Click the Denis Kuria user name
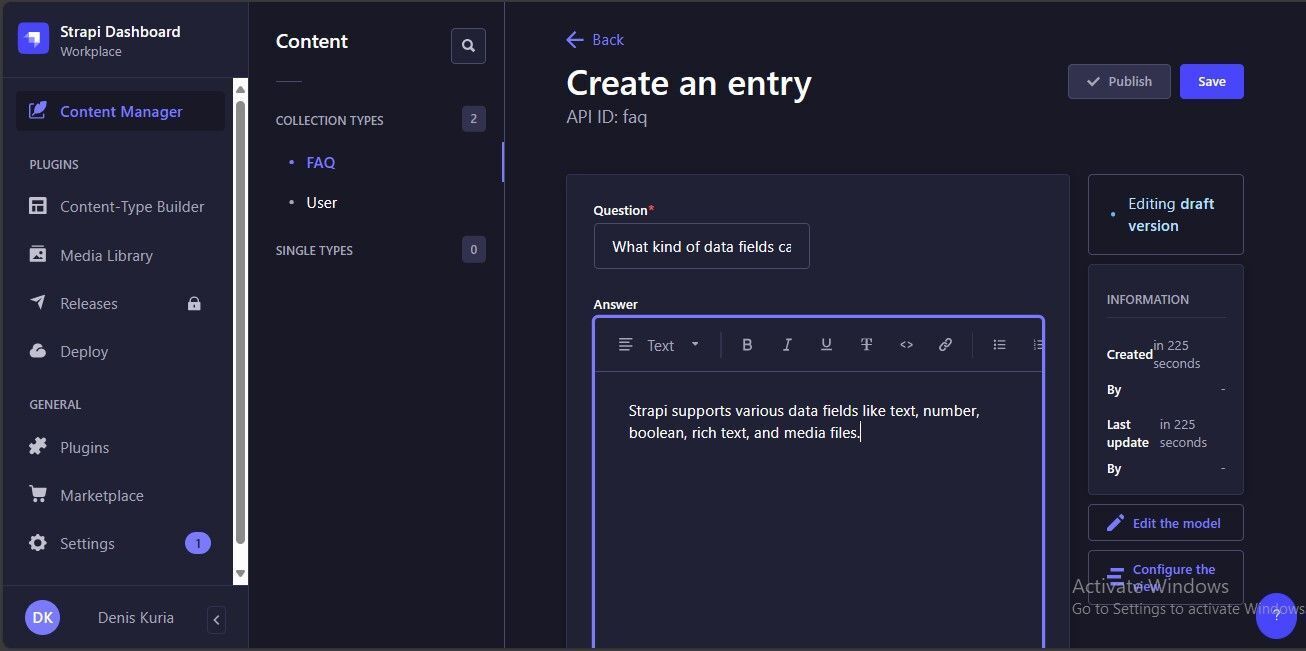 tap(136, 618)
